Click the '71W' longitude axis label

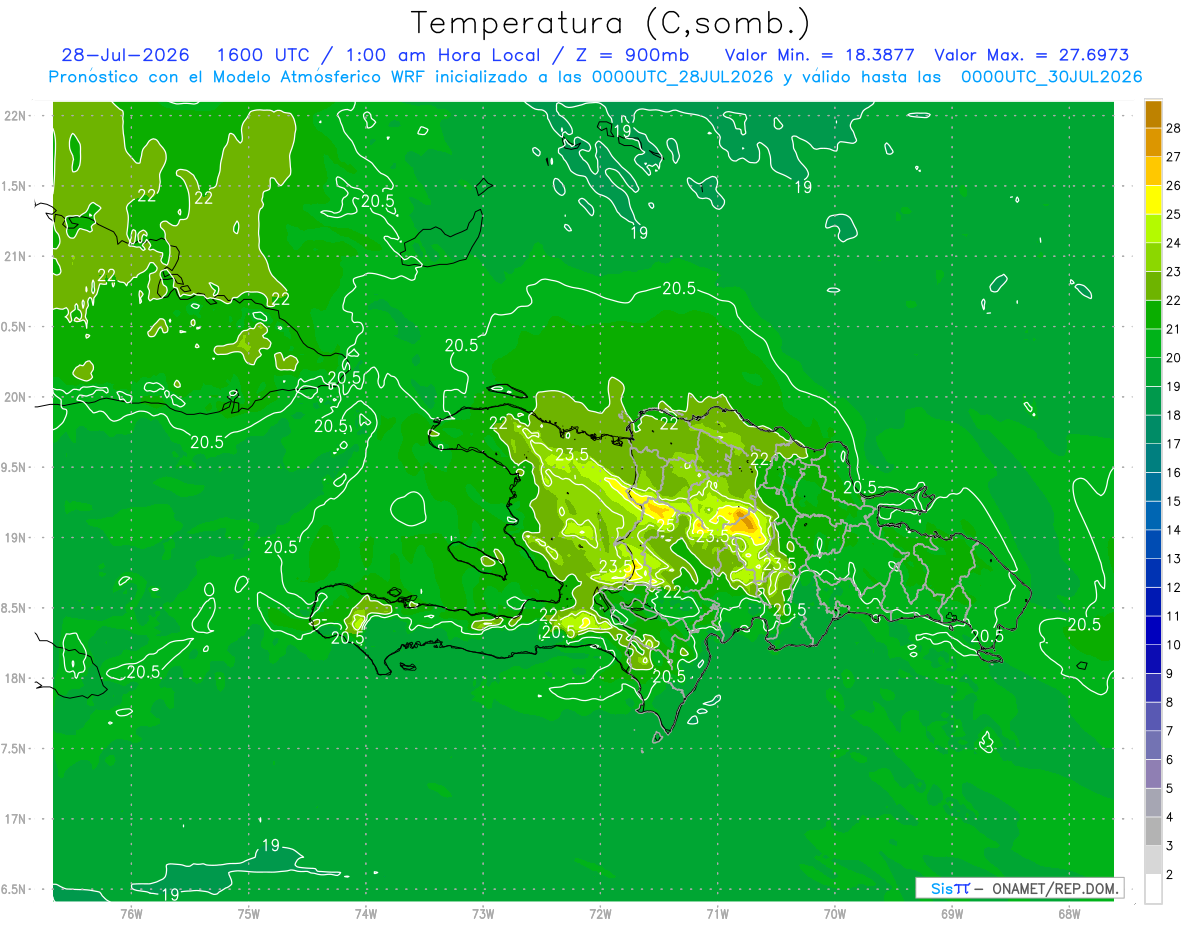717,913
